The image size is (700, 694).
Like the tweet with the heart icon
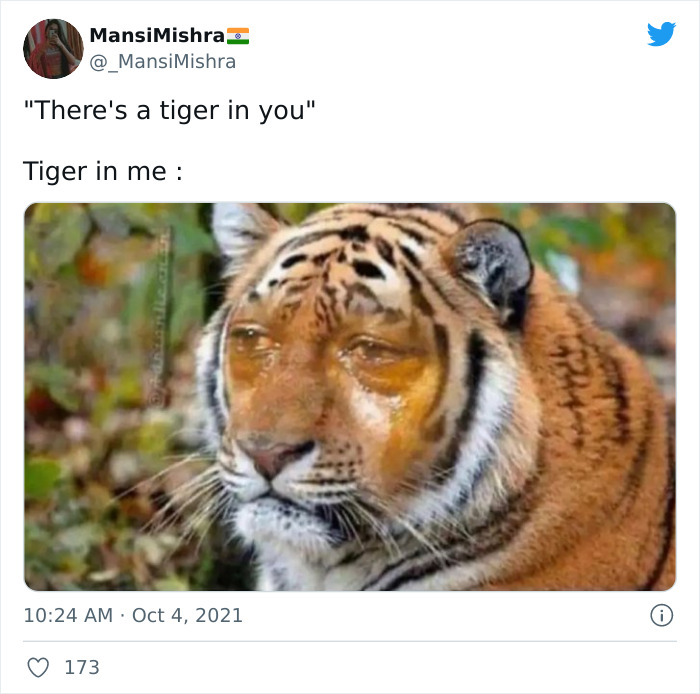[38, 667]
